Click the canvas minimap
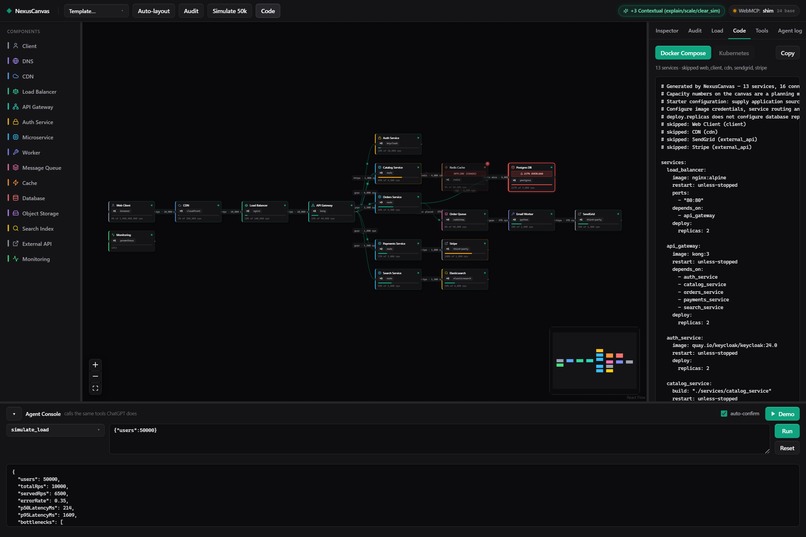 click(x=594, y=361)
